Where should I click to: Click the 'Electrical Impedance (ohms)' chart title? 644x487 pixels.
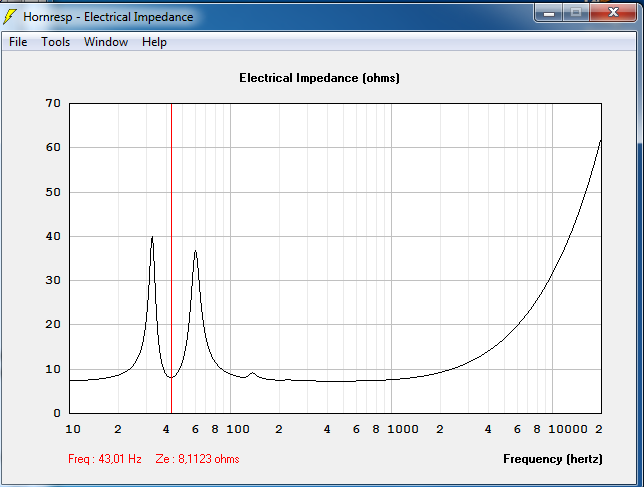coord(319,78)
